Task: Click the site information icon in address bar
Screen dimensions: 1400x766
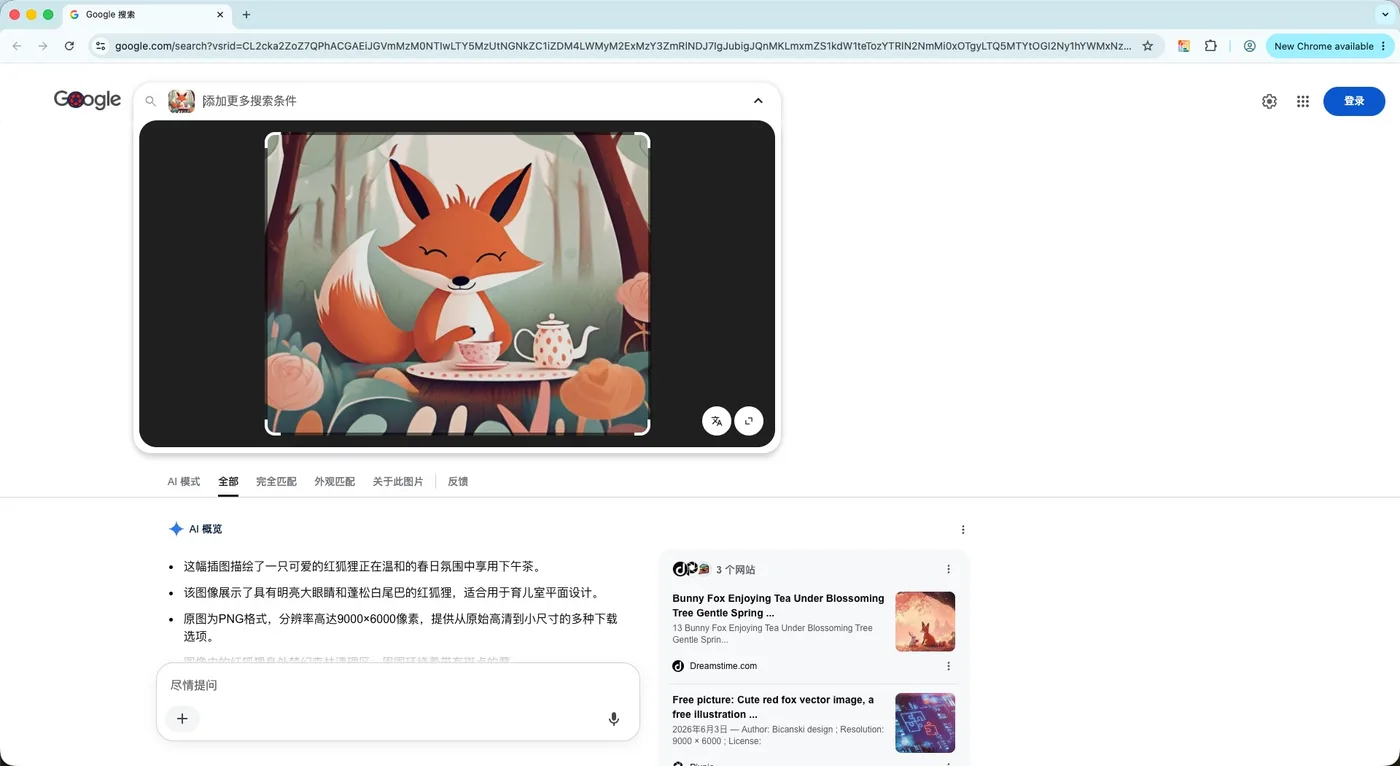Action: (x=100, y=46)
